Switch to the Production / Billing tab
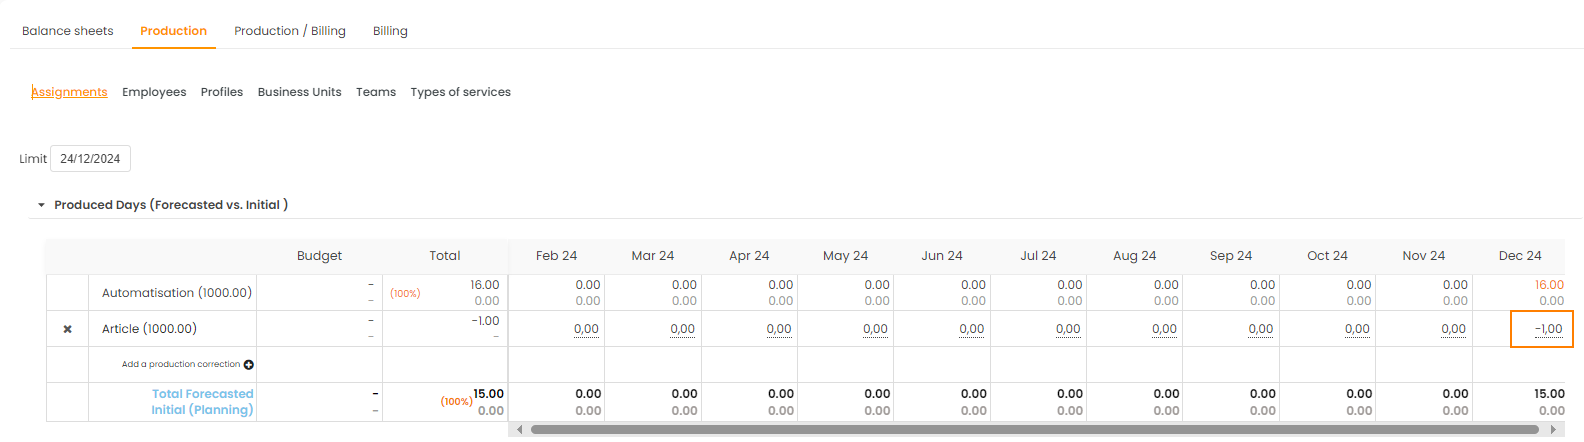Image resolution: width=1584 pixels, height=442 pixels. point(290,31)
